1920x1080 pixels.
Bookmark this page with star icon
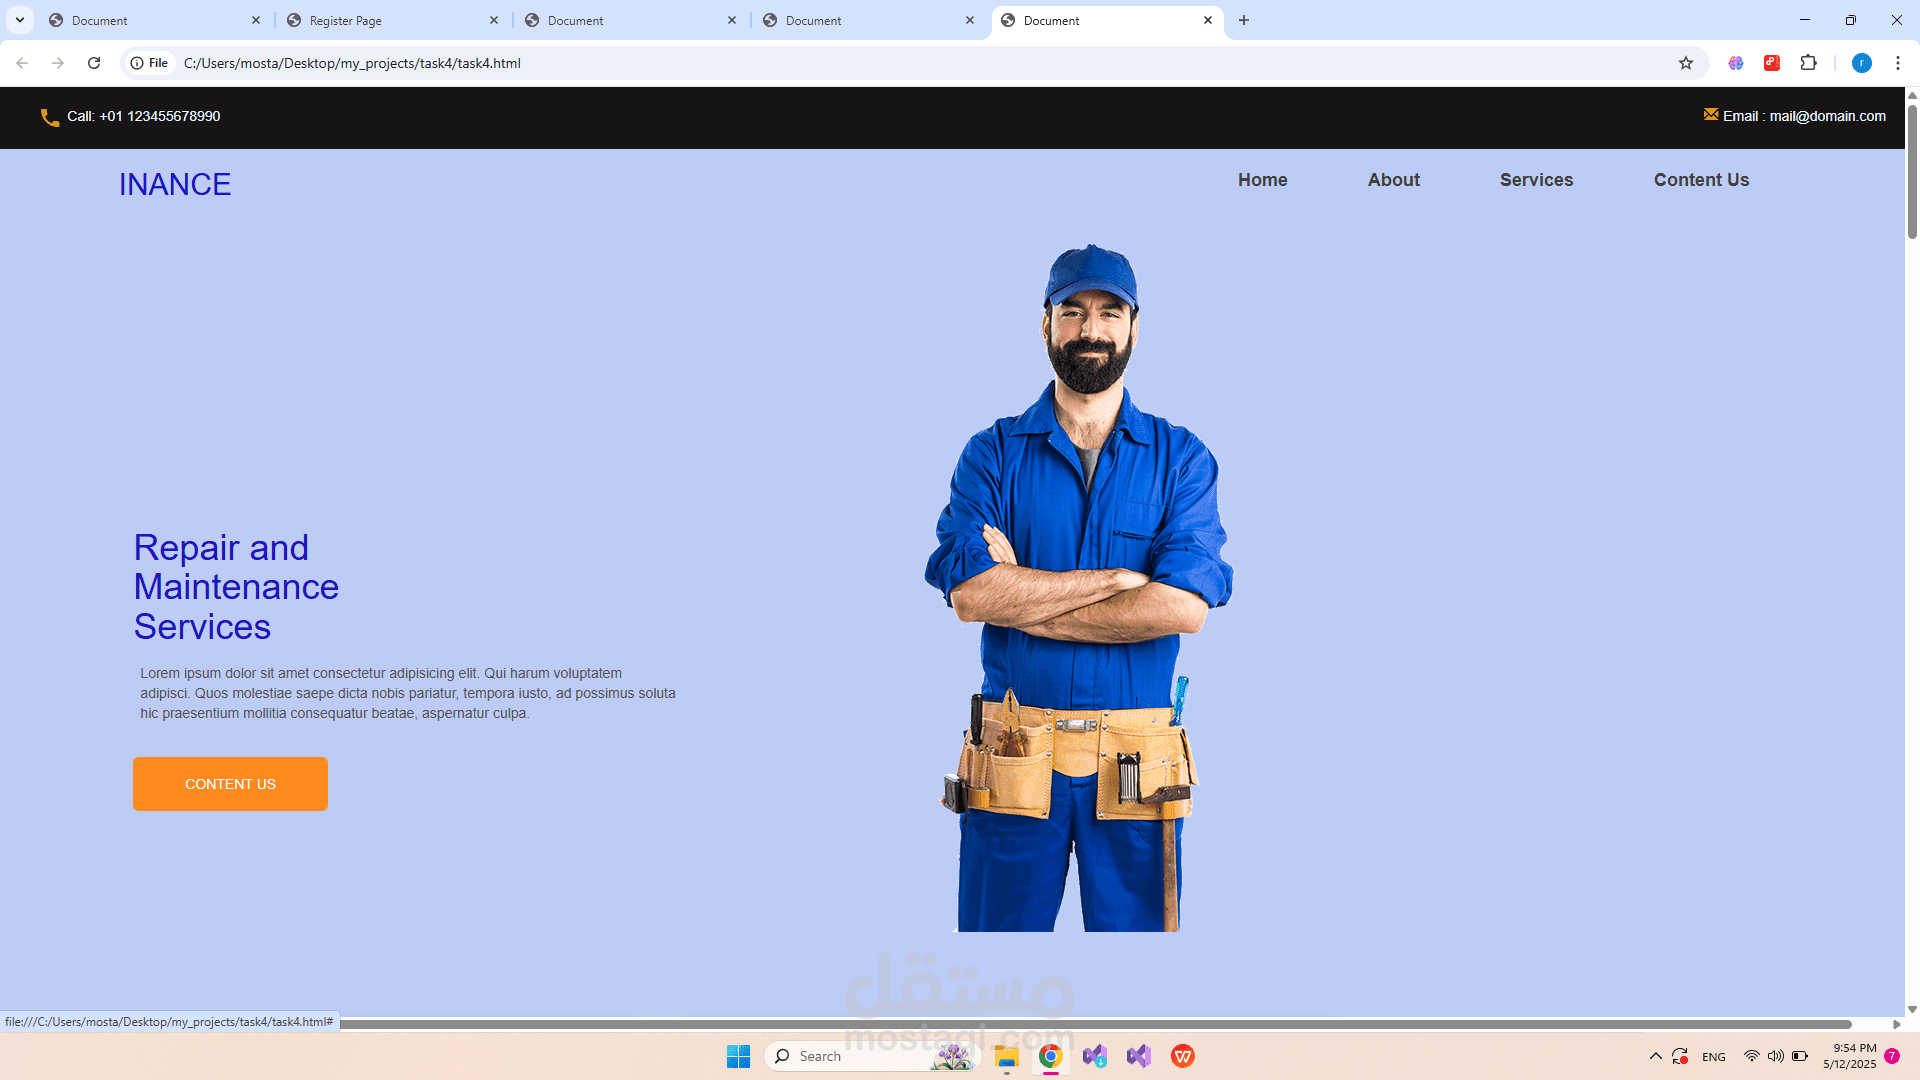tap(1686, 63)
